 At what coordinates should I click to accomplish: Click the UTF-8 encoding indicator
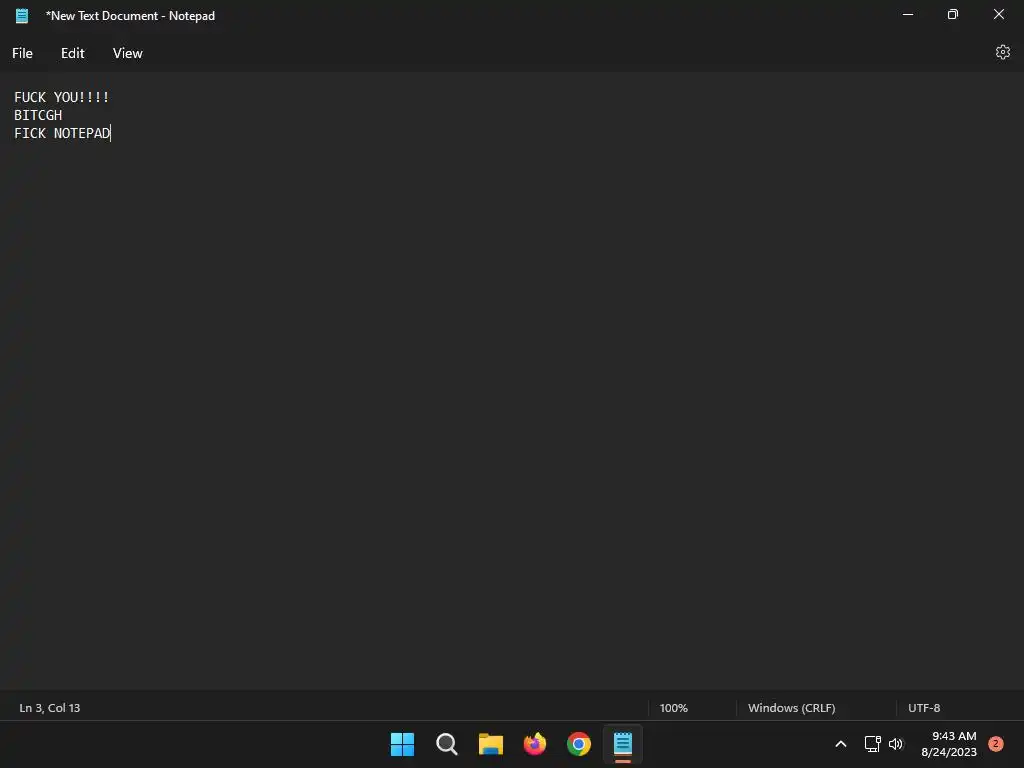[924, 708]
